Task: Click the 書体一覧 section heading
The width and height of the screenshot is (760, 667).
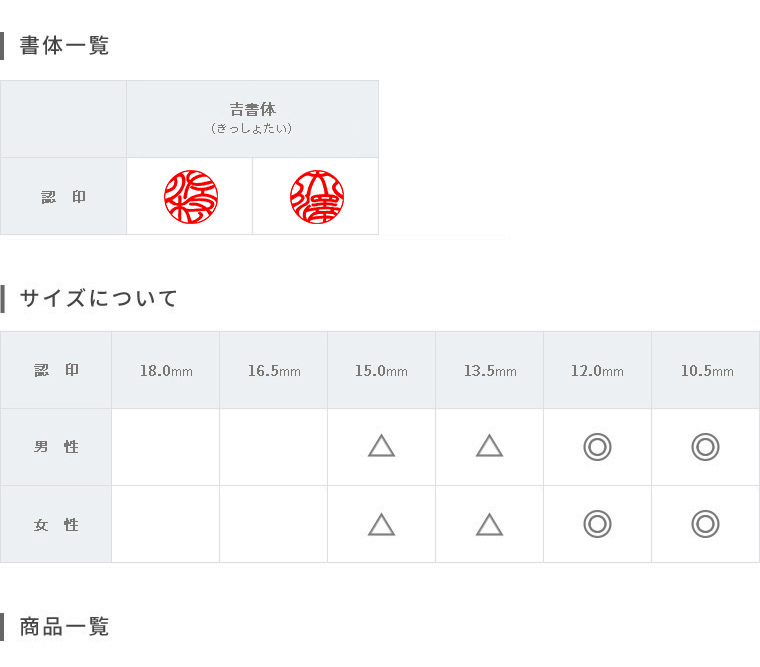Action: (64, 46)
